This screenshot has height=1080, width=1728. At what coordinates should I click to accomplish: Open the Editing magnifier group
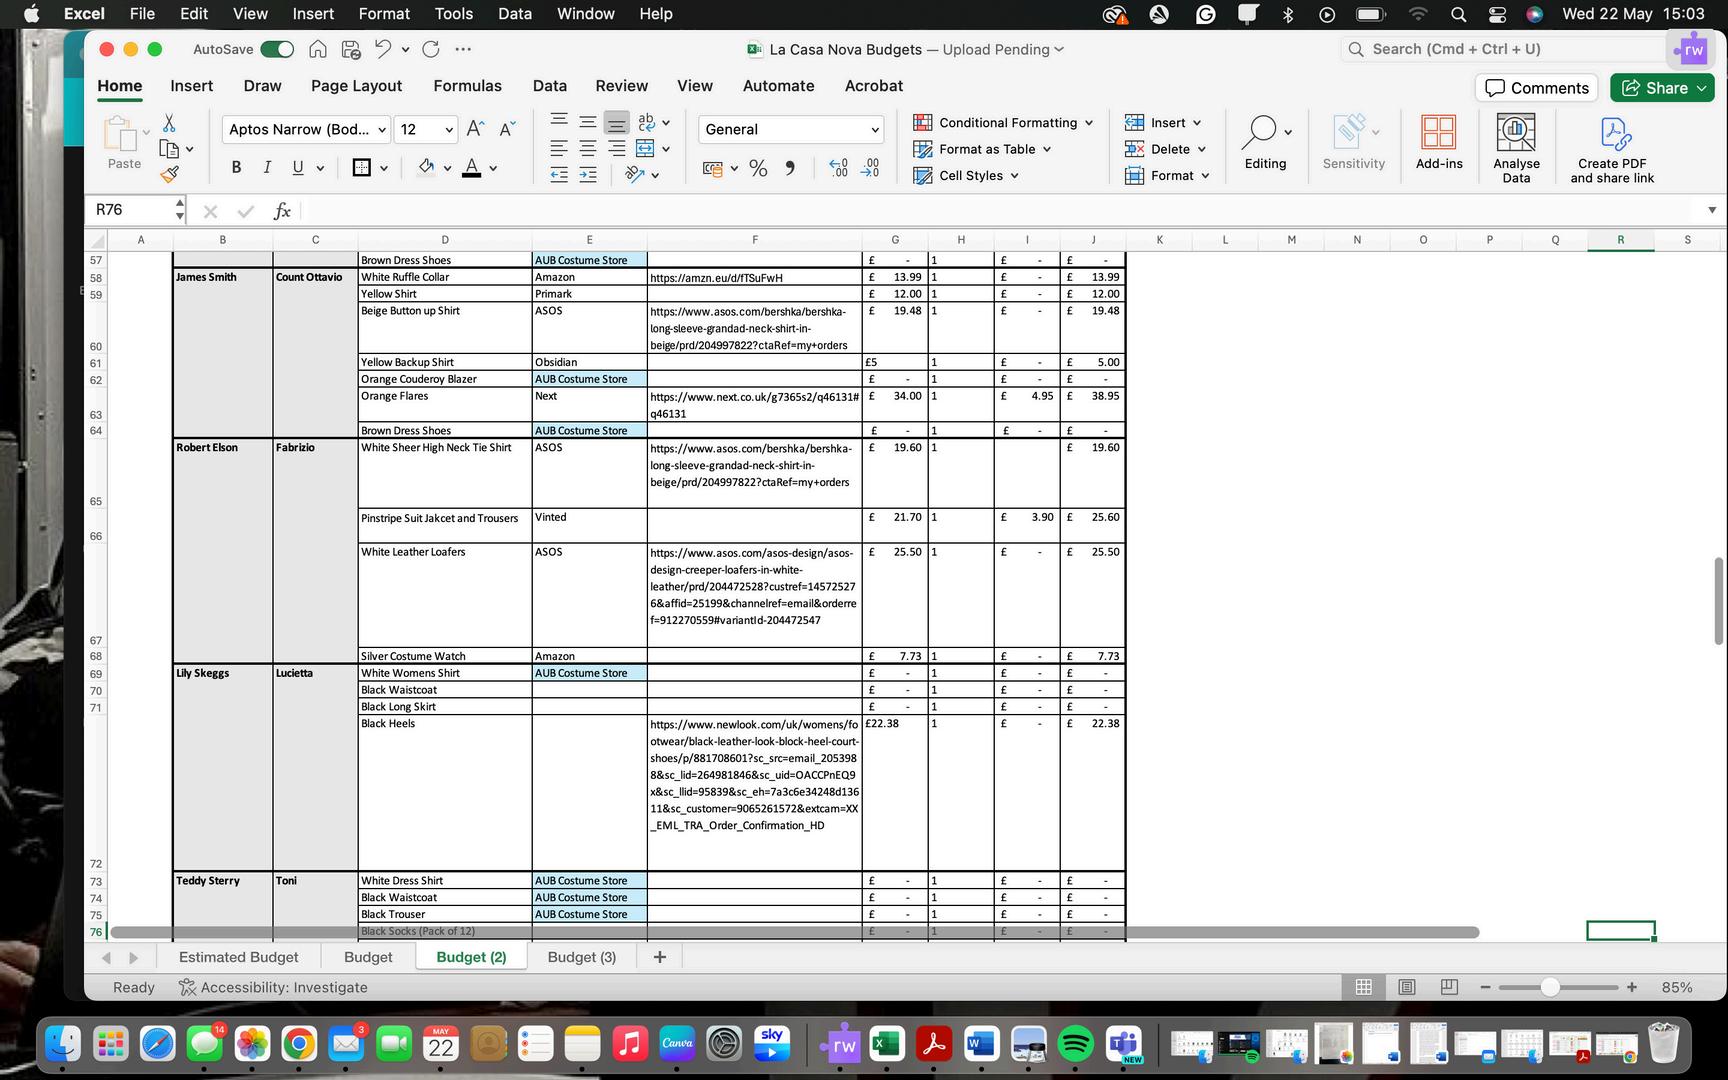pos(1266,142)
